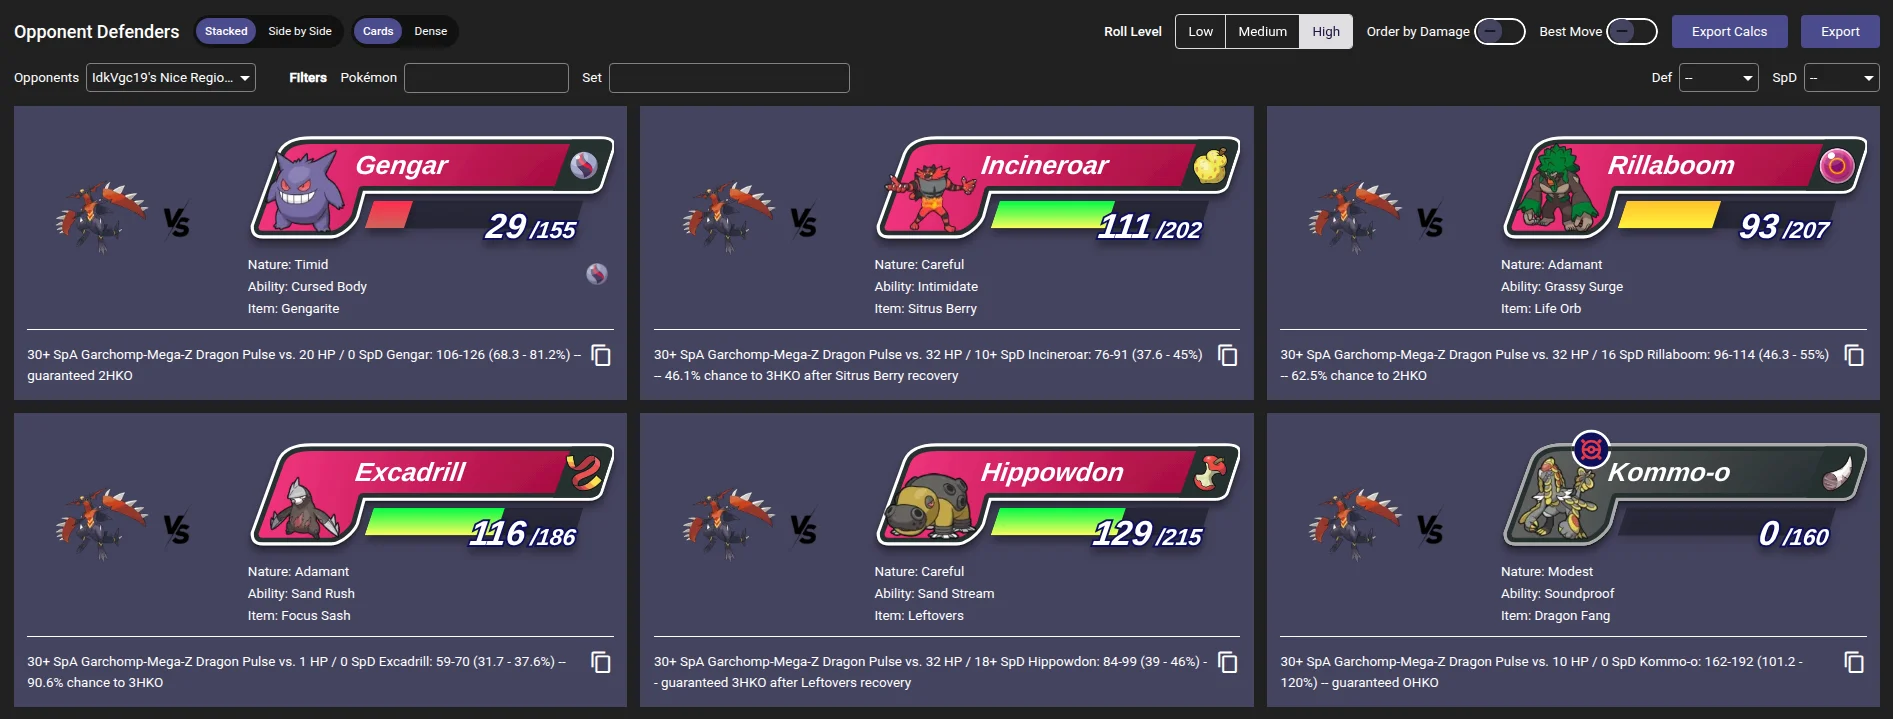Click the Dynamax badge above Kommo-o
1893x719 pixels.
pos(1590,449)
